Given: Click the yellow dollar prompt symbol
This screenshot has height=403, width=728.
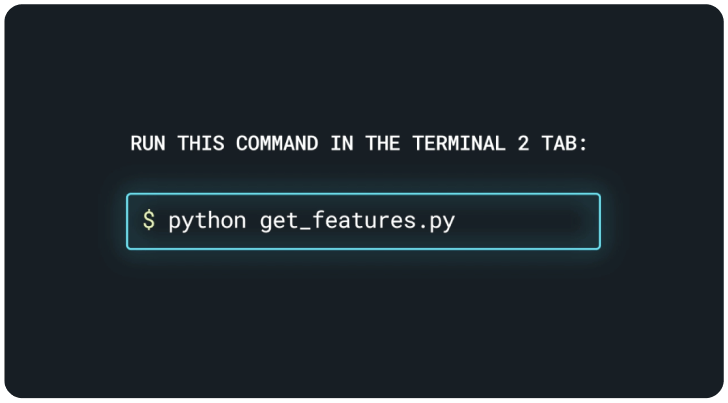Looking at the screenshot, I should (x=148, y=220).
